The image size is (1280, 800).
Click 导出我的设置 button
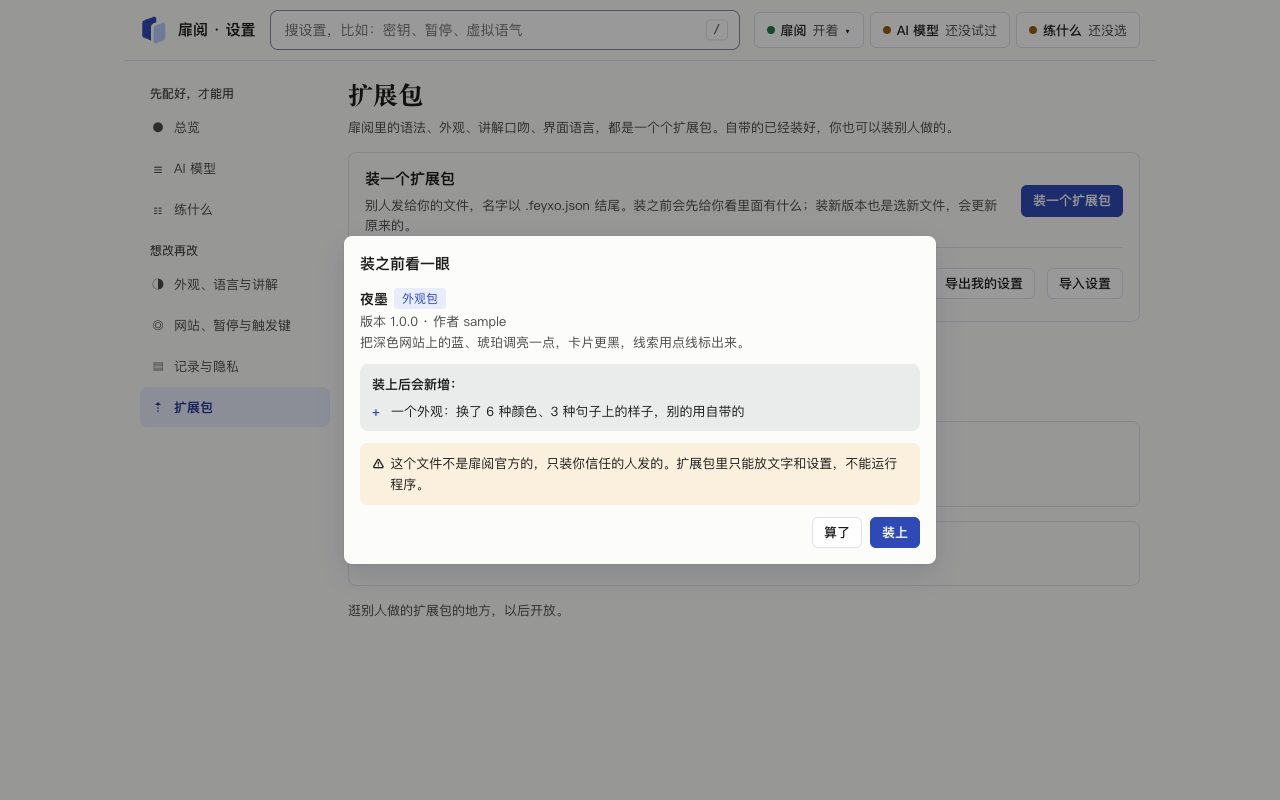point(984,283)
